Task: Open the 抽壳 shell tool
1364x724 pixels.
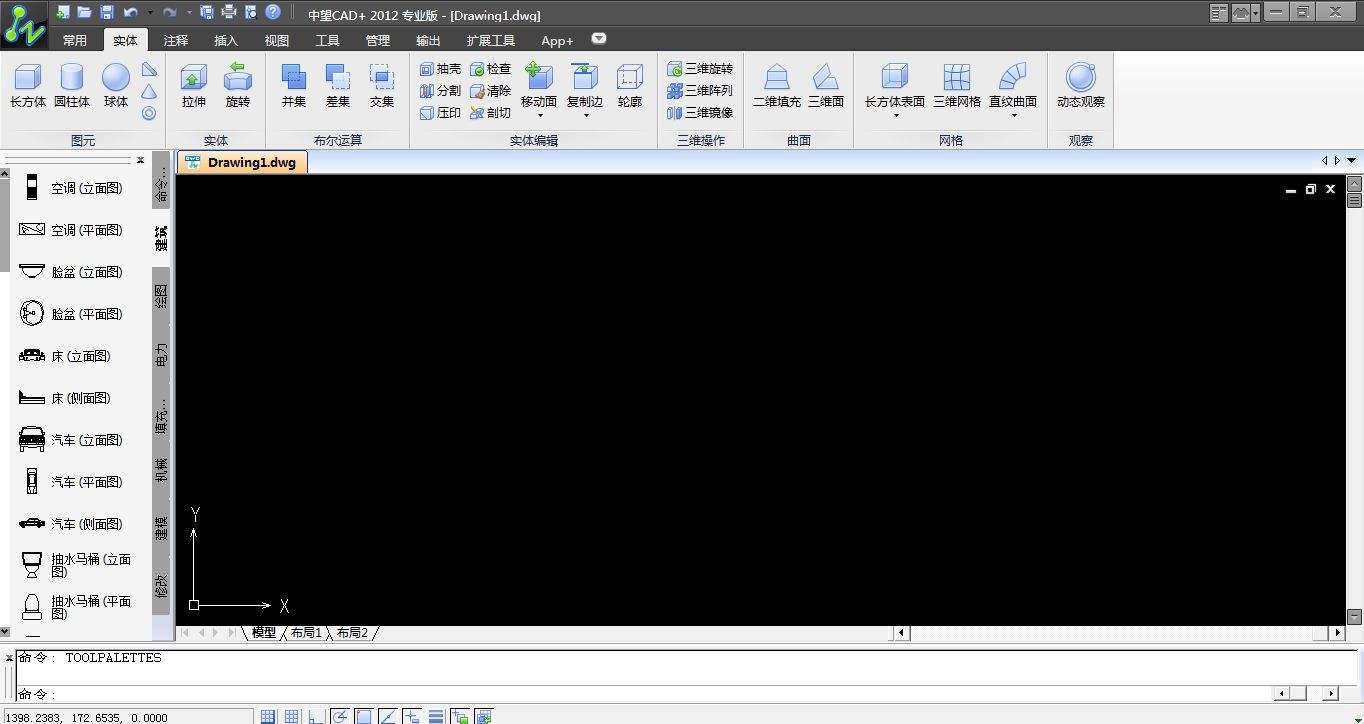Action: click(x=440, y=68)
